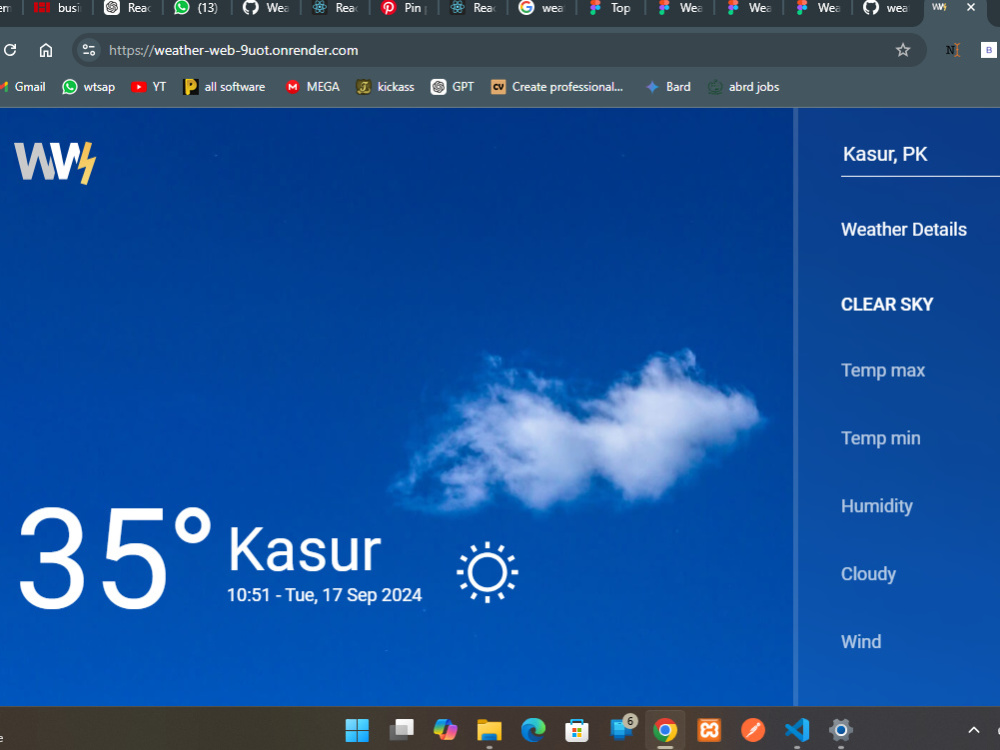Show hidden tray icons chevron
This screenshot has width=1000, height=750.
coord(974,730)
